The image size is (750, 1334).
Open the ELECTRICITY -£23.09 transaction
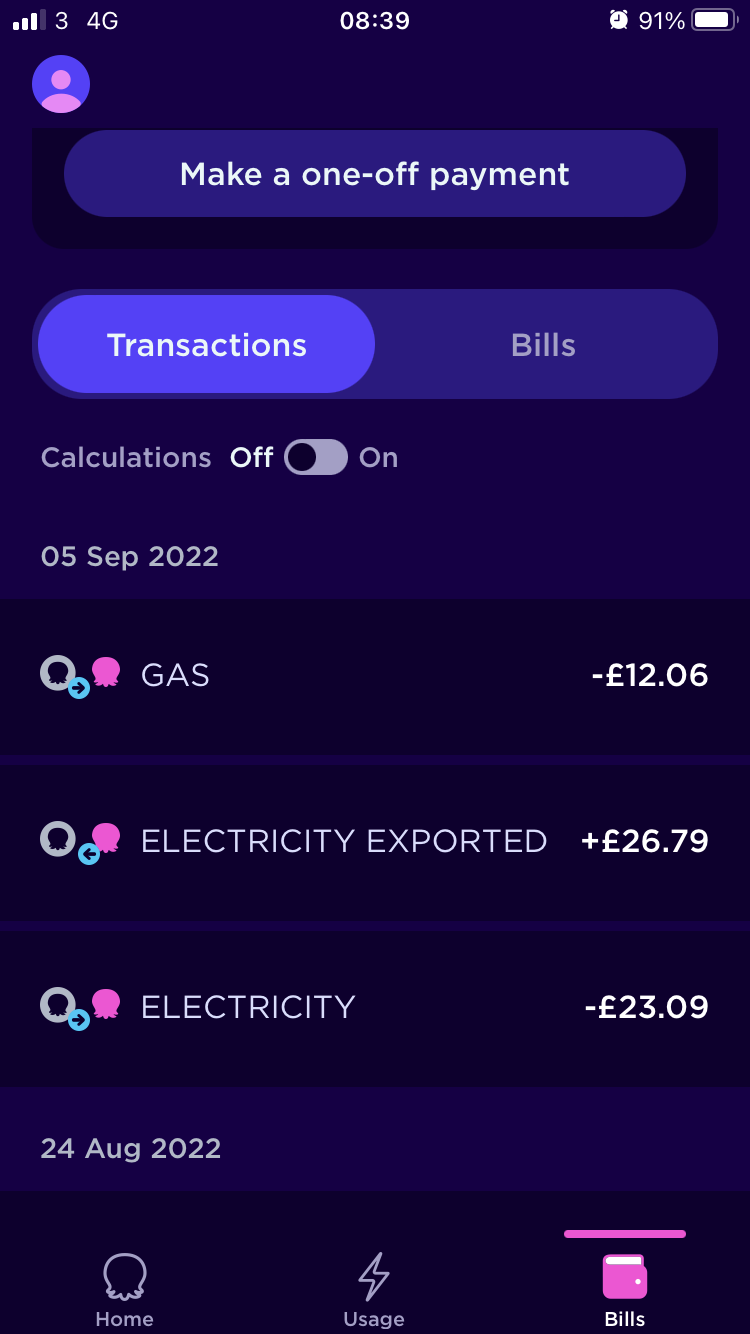click(x=375, y=1007)
